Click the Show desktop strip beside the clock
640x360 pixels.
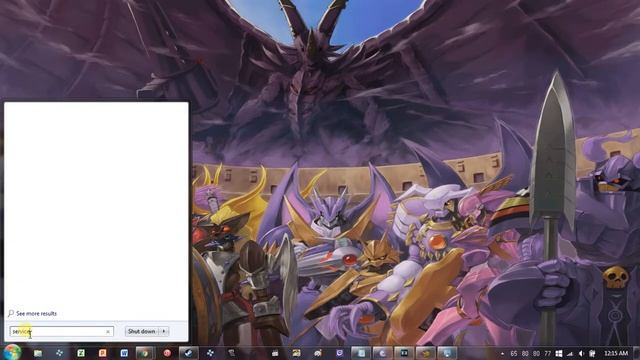pos(636,353)
